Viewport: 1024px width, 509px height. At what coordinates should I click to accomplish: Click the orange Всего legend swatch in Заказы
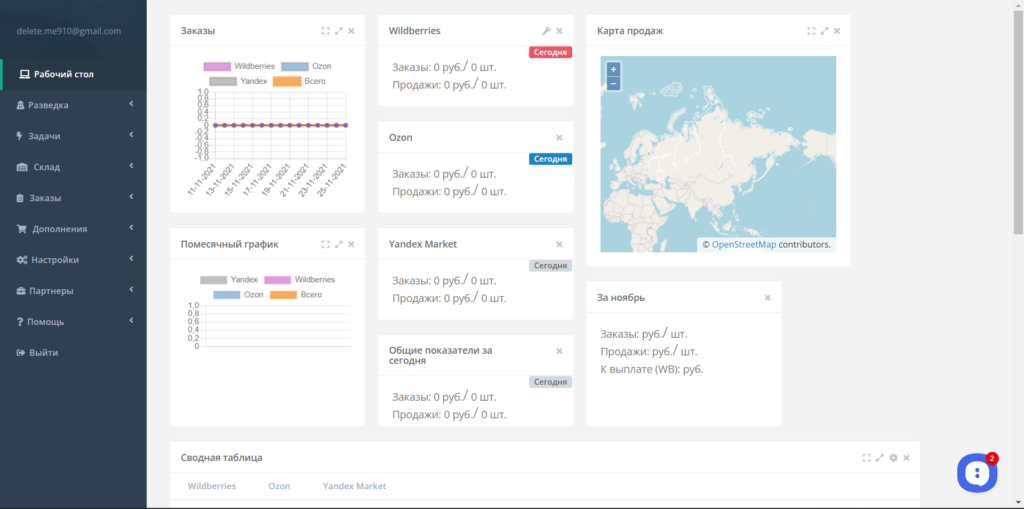pos(285,82)
